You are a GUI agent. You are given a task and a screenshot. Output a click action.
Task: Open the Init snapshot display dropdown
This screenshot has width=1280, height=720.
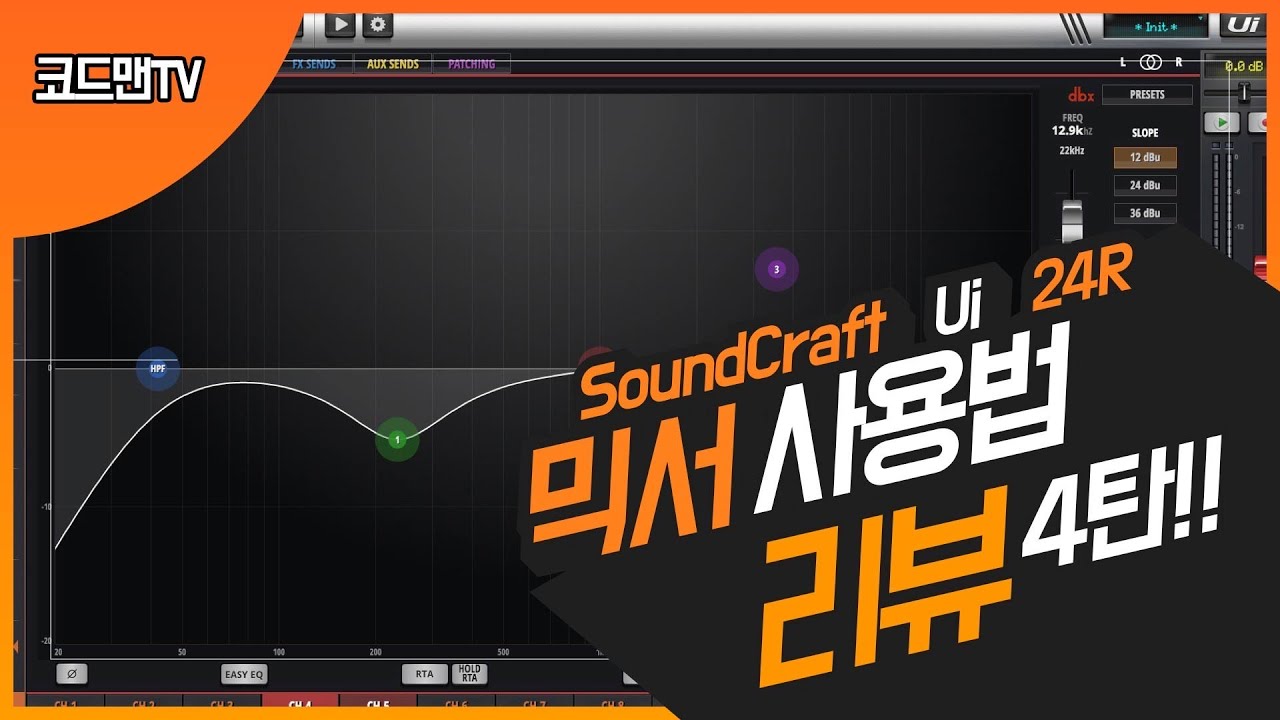pos(1157,26)
